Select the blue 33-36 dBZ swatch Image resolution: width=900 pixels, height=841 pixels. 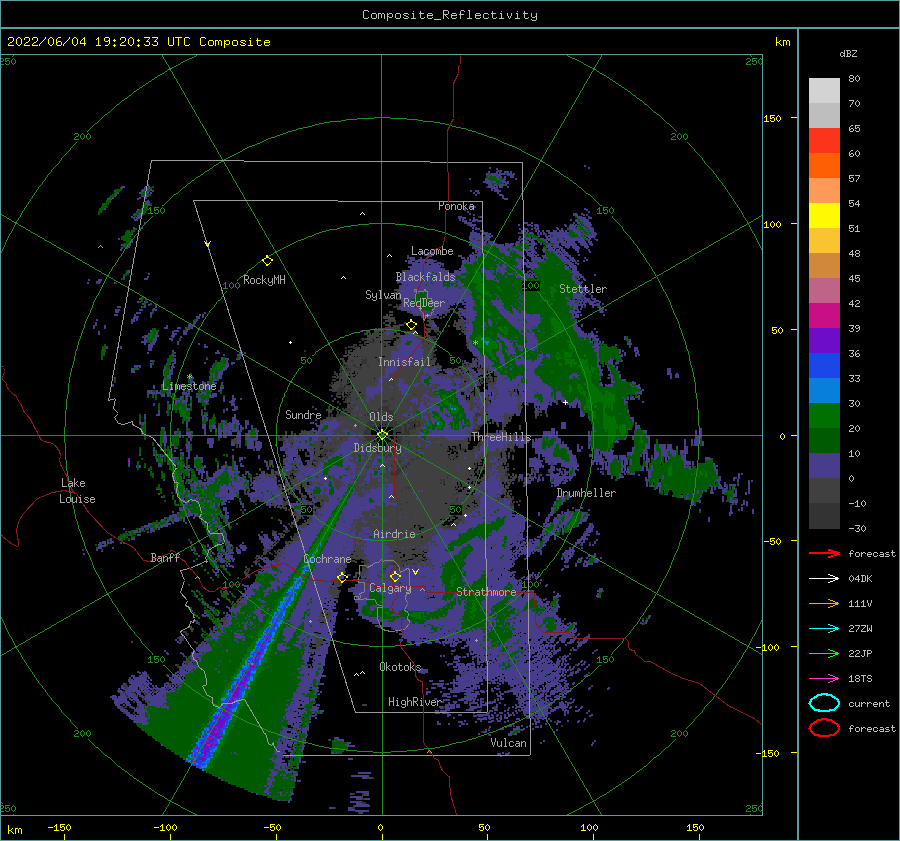[824, 366]
